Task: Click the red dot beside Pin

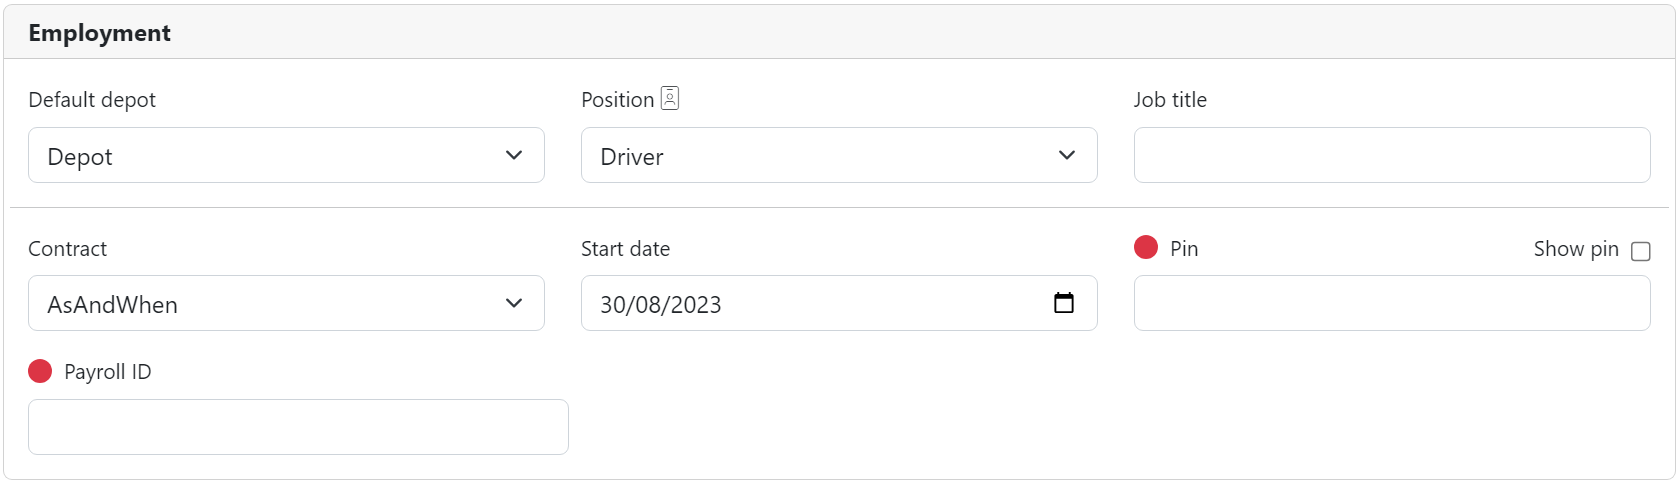Action: pyautogui.click(x=1146, y=247)
